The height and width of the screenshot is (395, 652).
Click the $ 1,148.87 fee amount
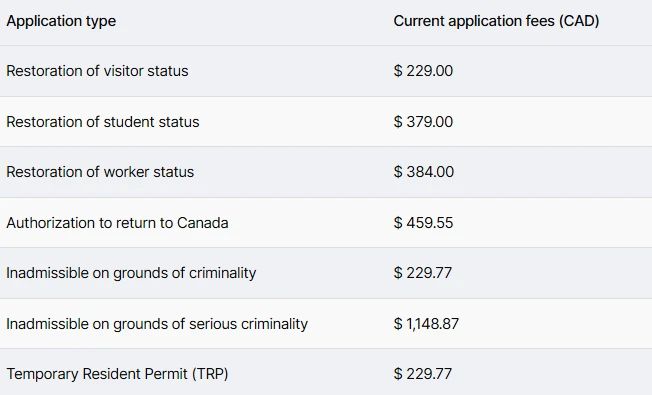426,324
